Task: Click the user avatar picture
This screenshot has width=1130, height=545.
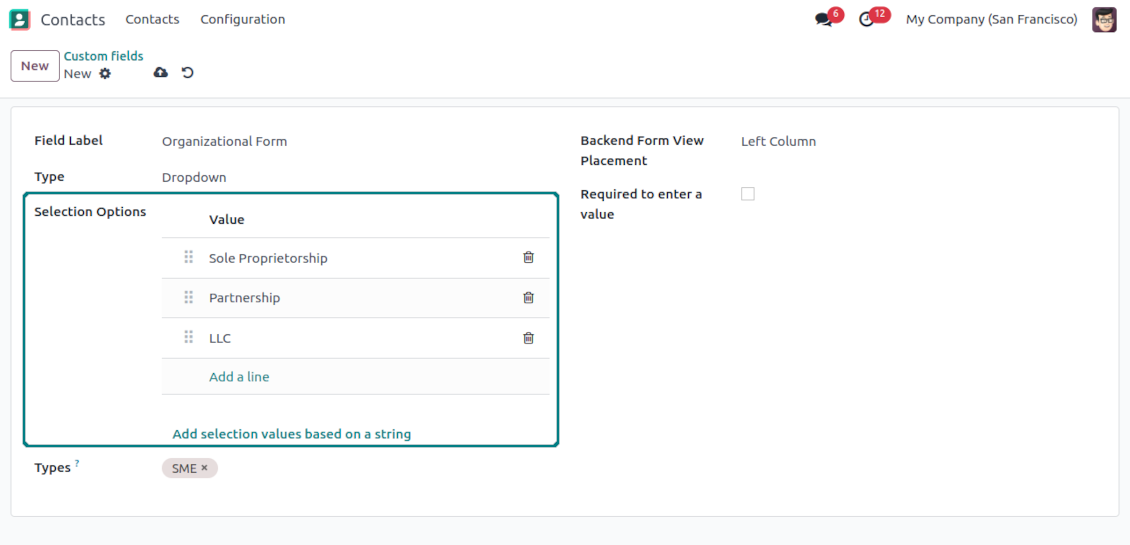Action: (x=1104, y=20)
